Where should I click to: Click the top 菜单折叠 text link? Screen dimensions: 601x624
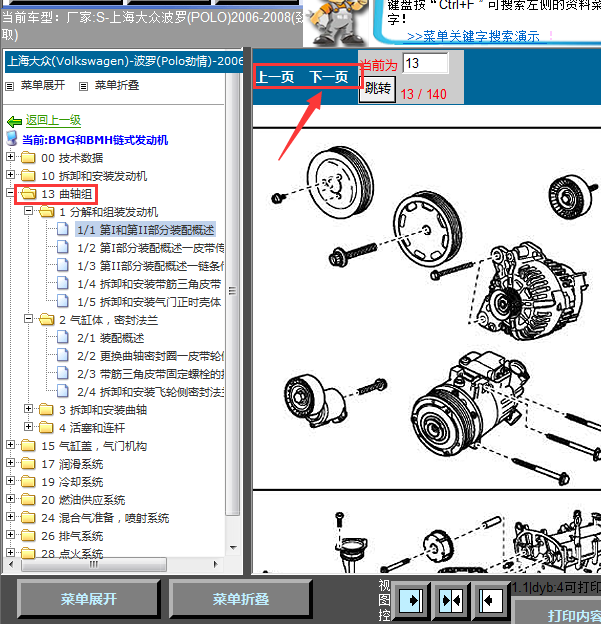(117, 85)
